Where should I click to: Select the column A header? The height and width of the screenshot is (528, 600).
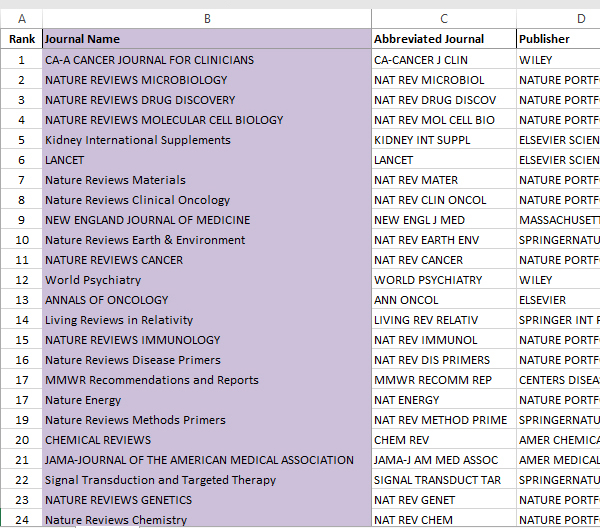[21, 19]
